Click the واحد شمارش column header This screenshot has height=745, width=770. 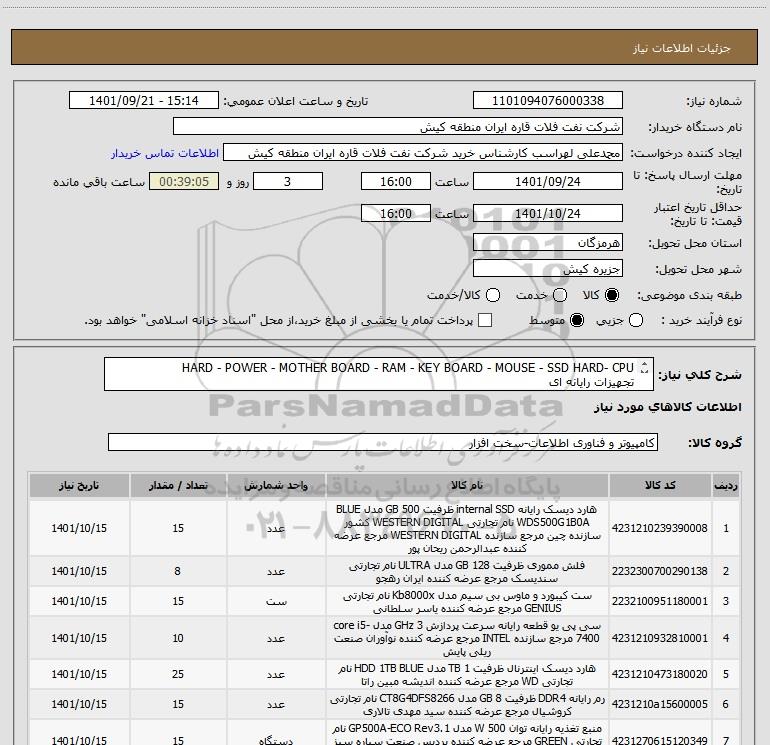pos(276,485)
